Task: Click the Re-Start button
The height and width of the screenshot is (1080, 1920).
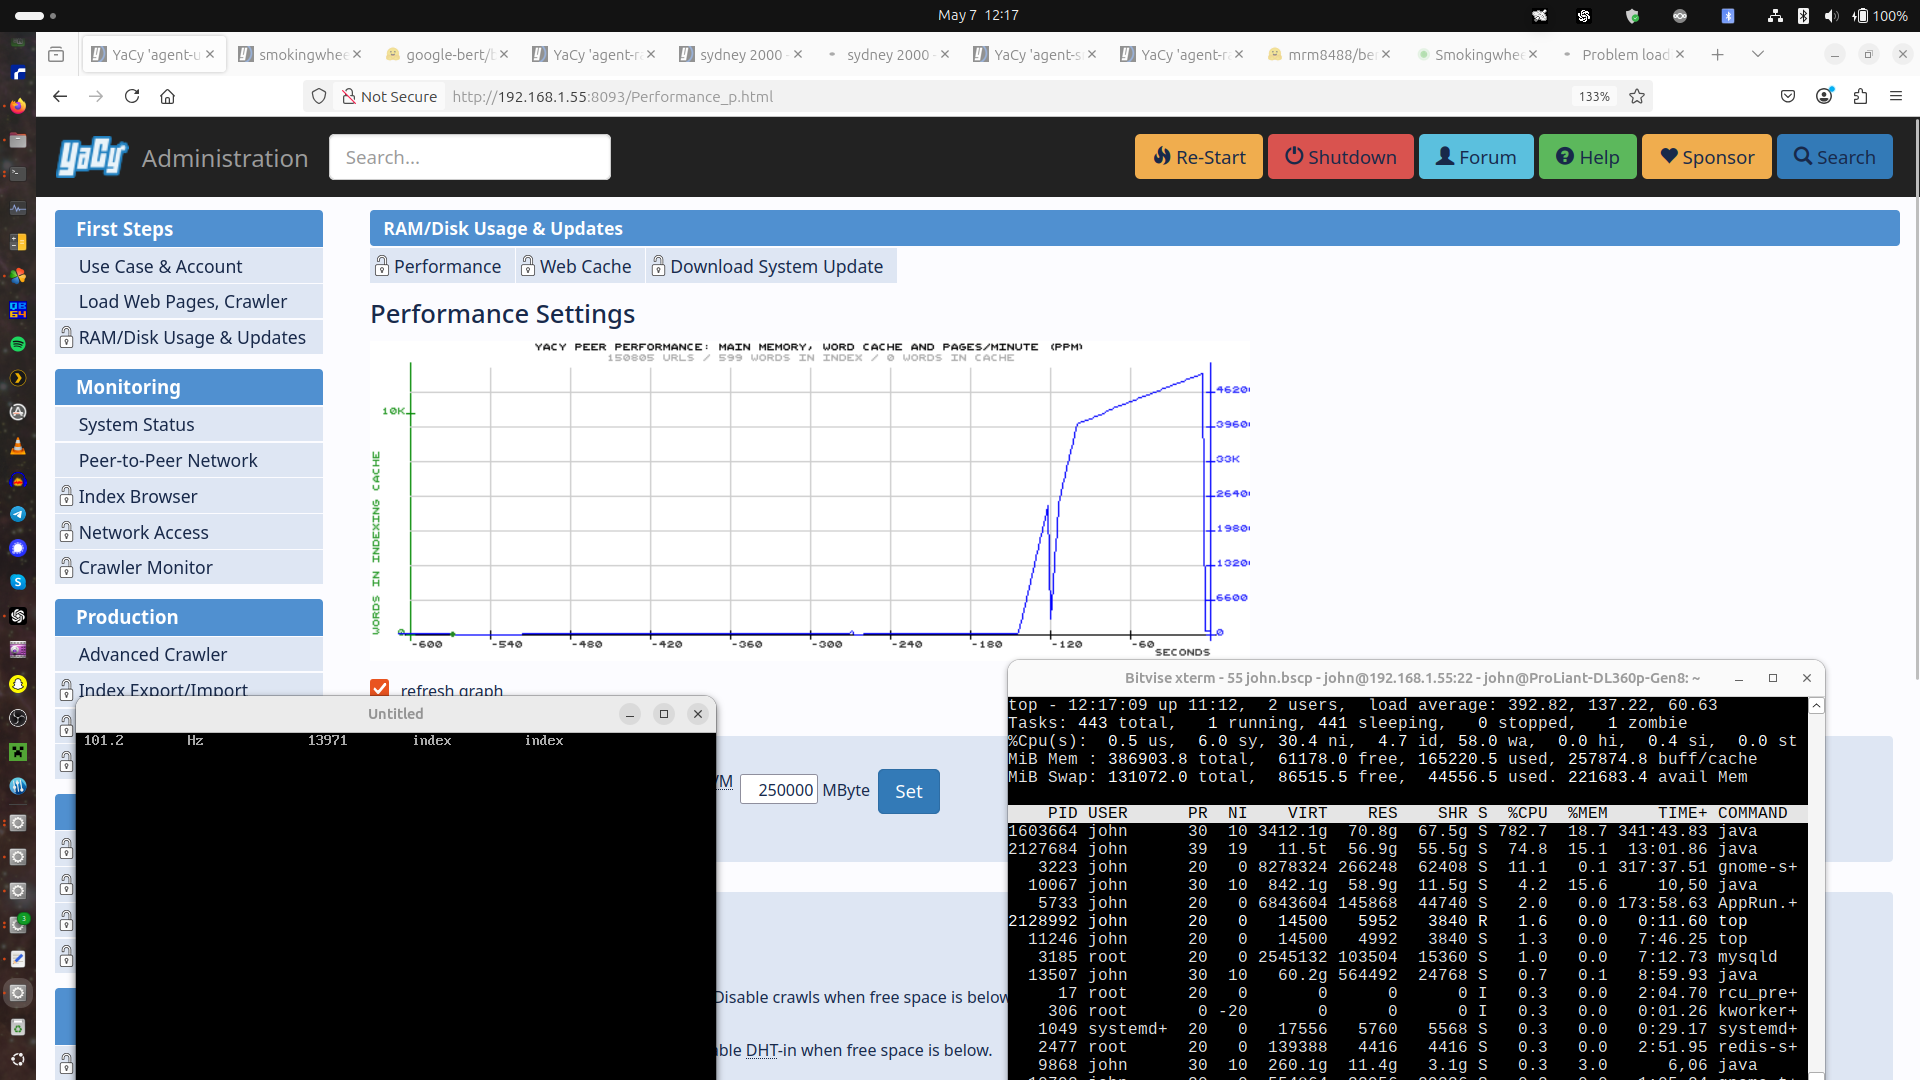Action: pyautogui.click(x=1198, y=157)
